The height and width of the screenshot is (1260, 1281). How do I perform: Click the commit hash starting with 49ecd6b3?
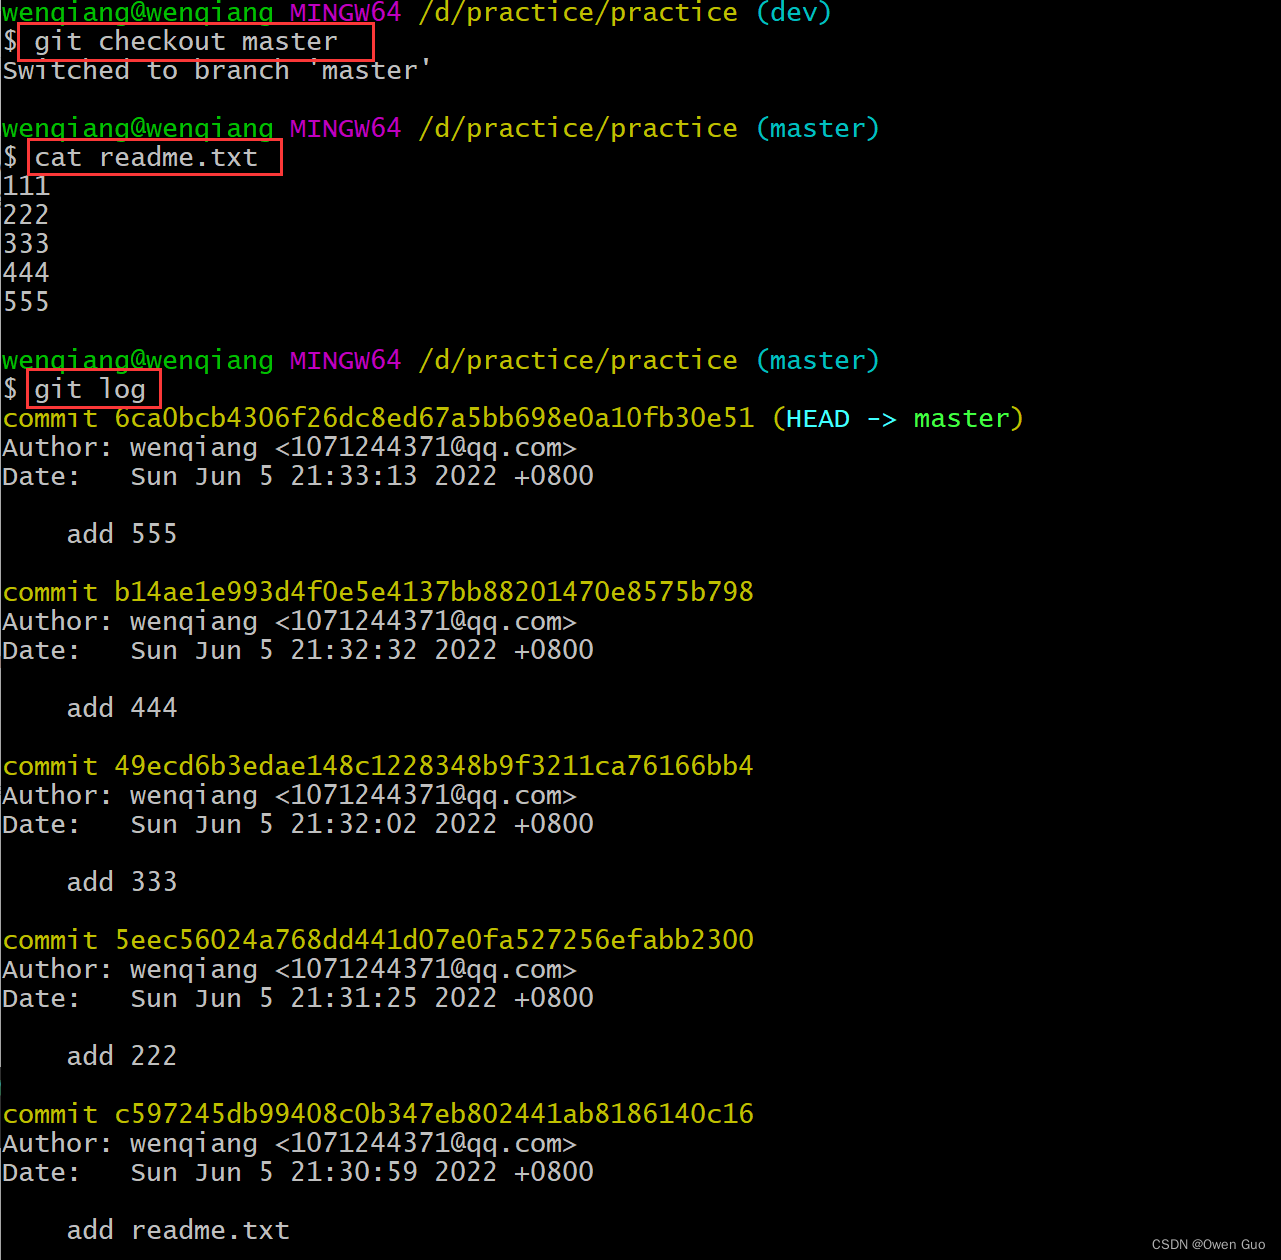[434, 767]
